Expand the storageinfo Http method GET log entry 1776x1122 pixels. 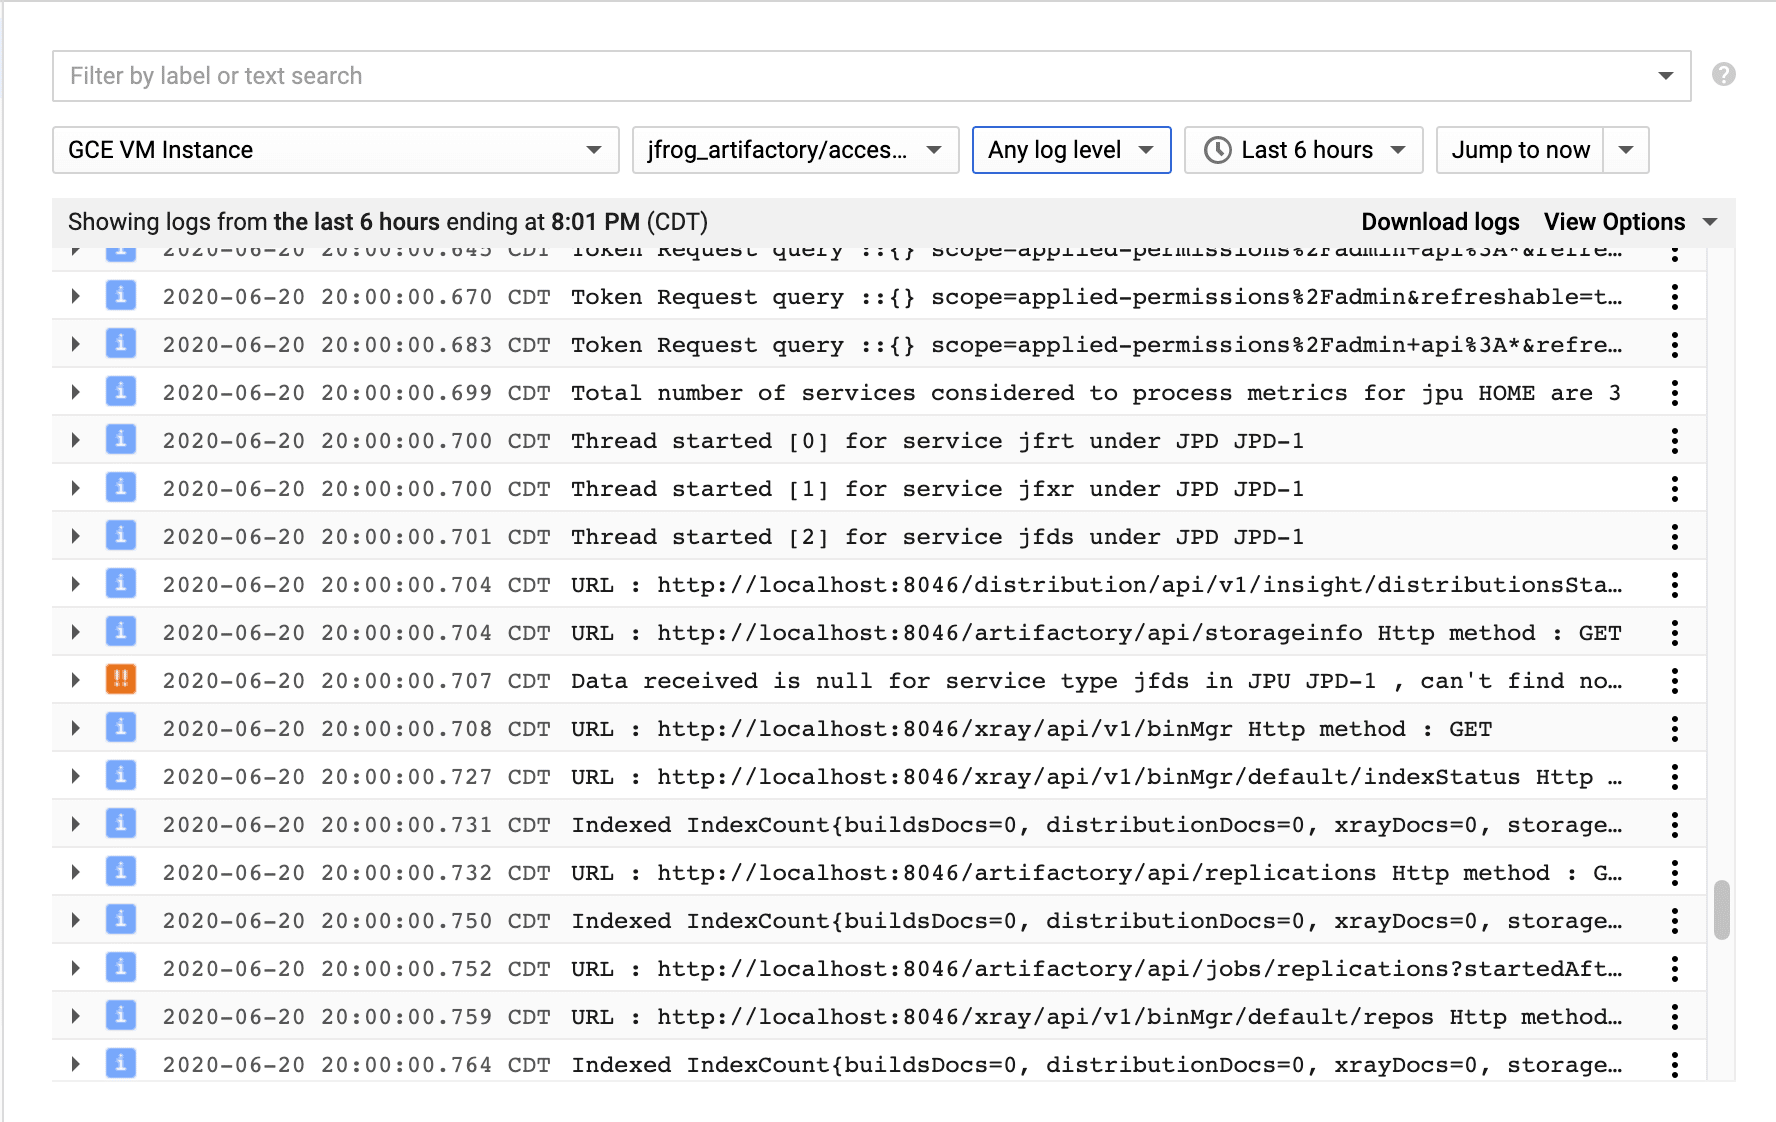click(76, 633)
